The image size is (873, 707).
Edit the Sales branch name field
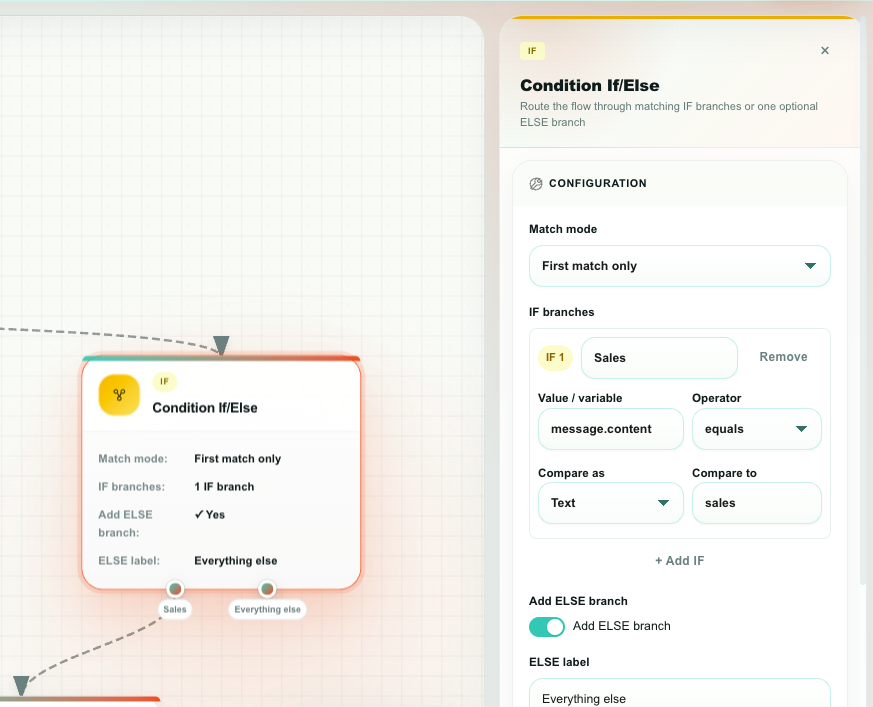[x=659, y=358]
